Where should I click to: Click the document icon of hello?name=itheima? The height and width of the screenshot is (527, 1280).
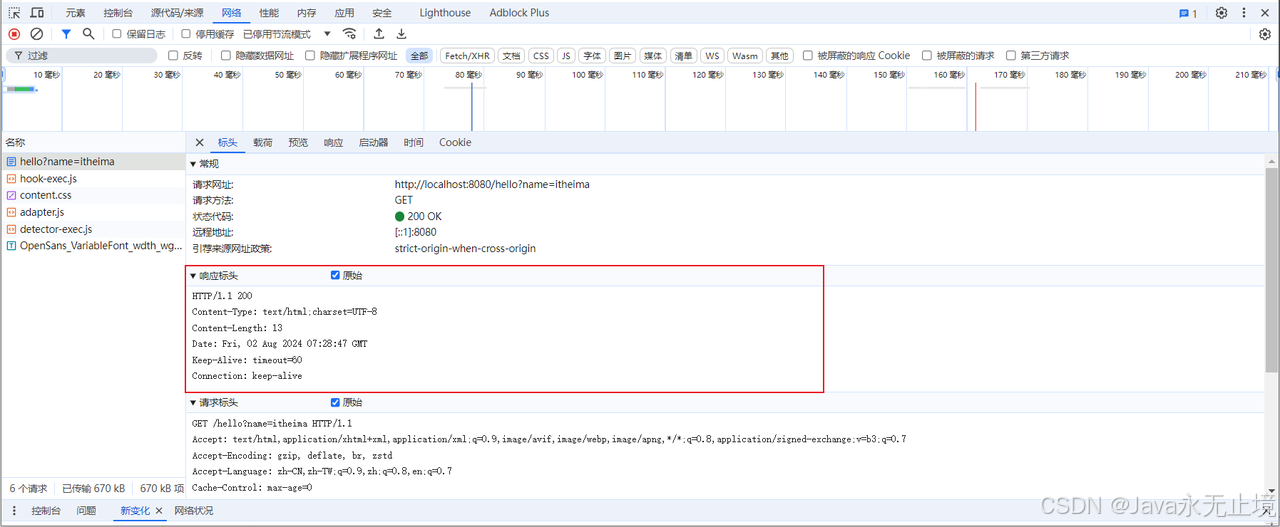pos(11,162)
